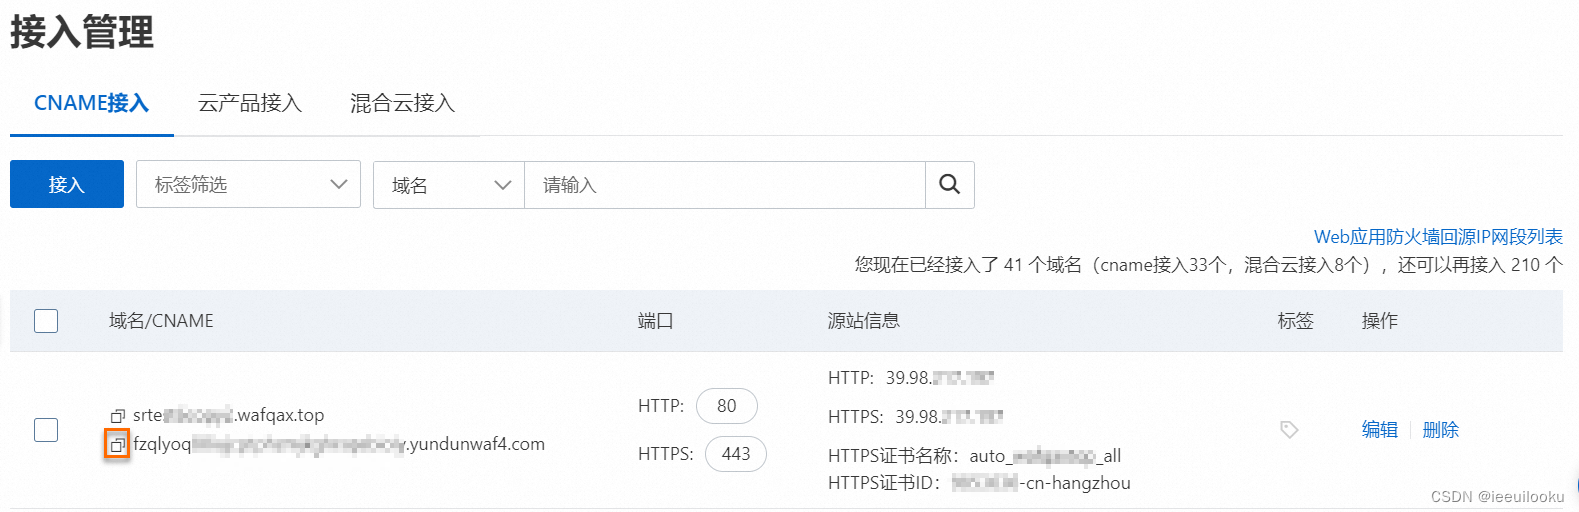Switch to the CNAME接入 tab
The width and height of the screenshot is (1579, 512).
pos(91,103)
